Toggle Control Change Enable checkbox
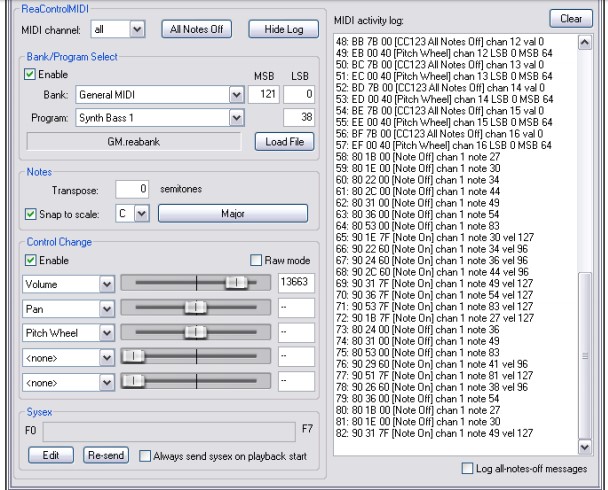Image resolution: width=608 pixels, height=490 pixels. pos(31,260)
